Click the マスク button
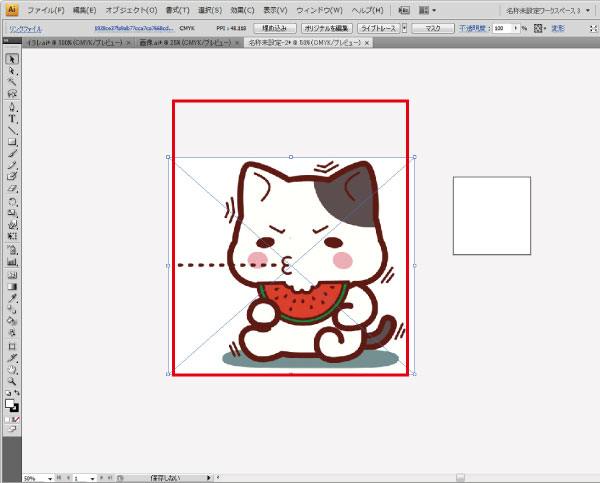 (x=433, y=28)
